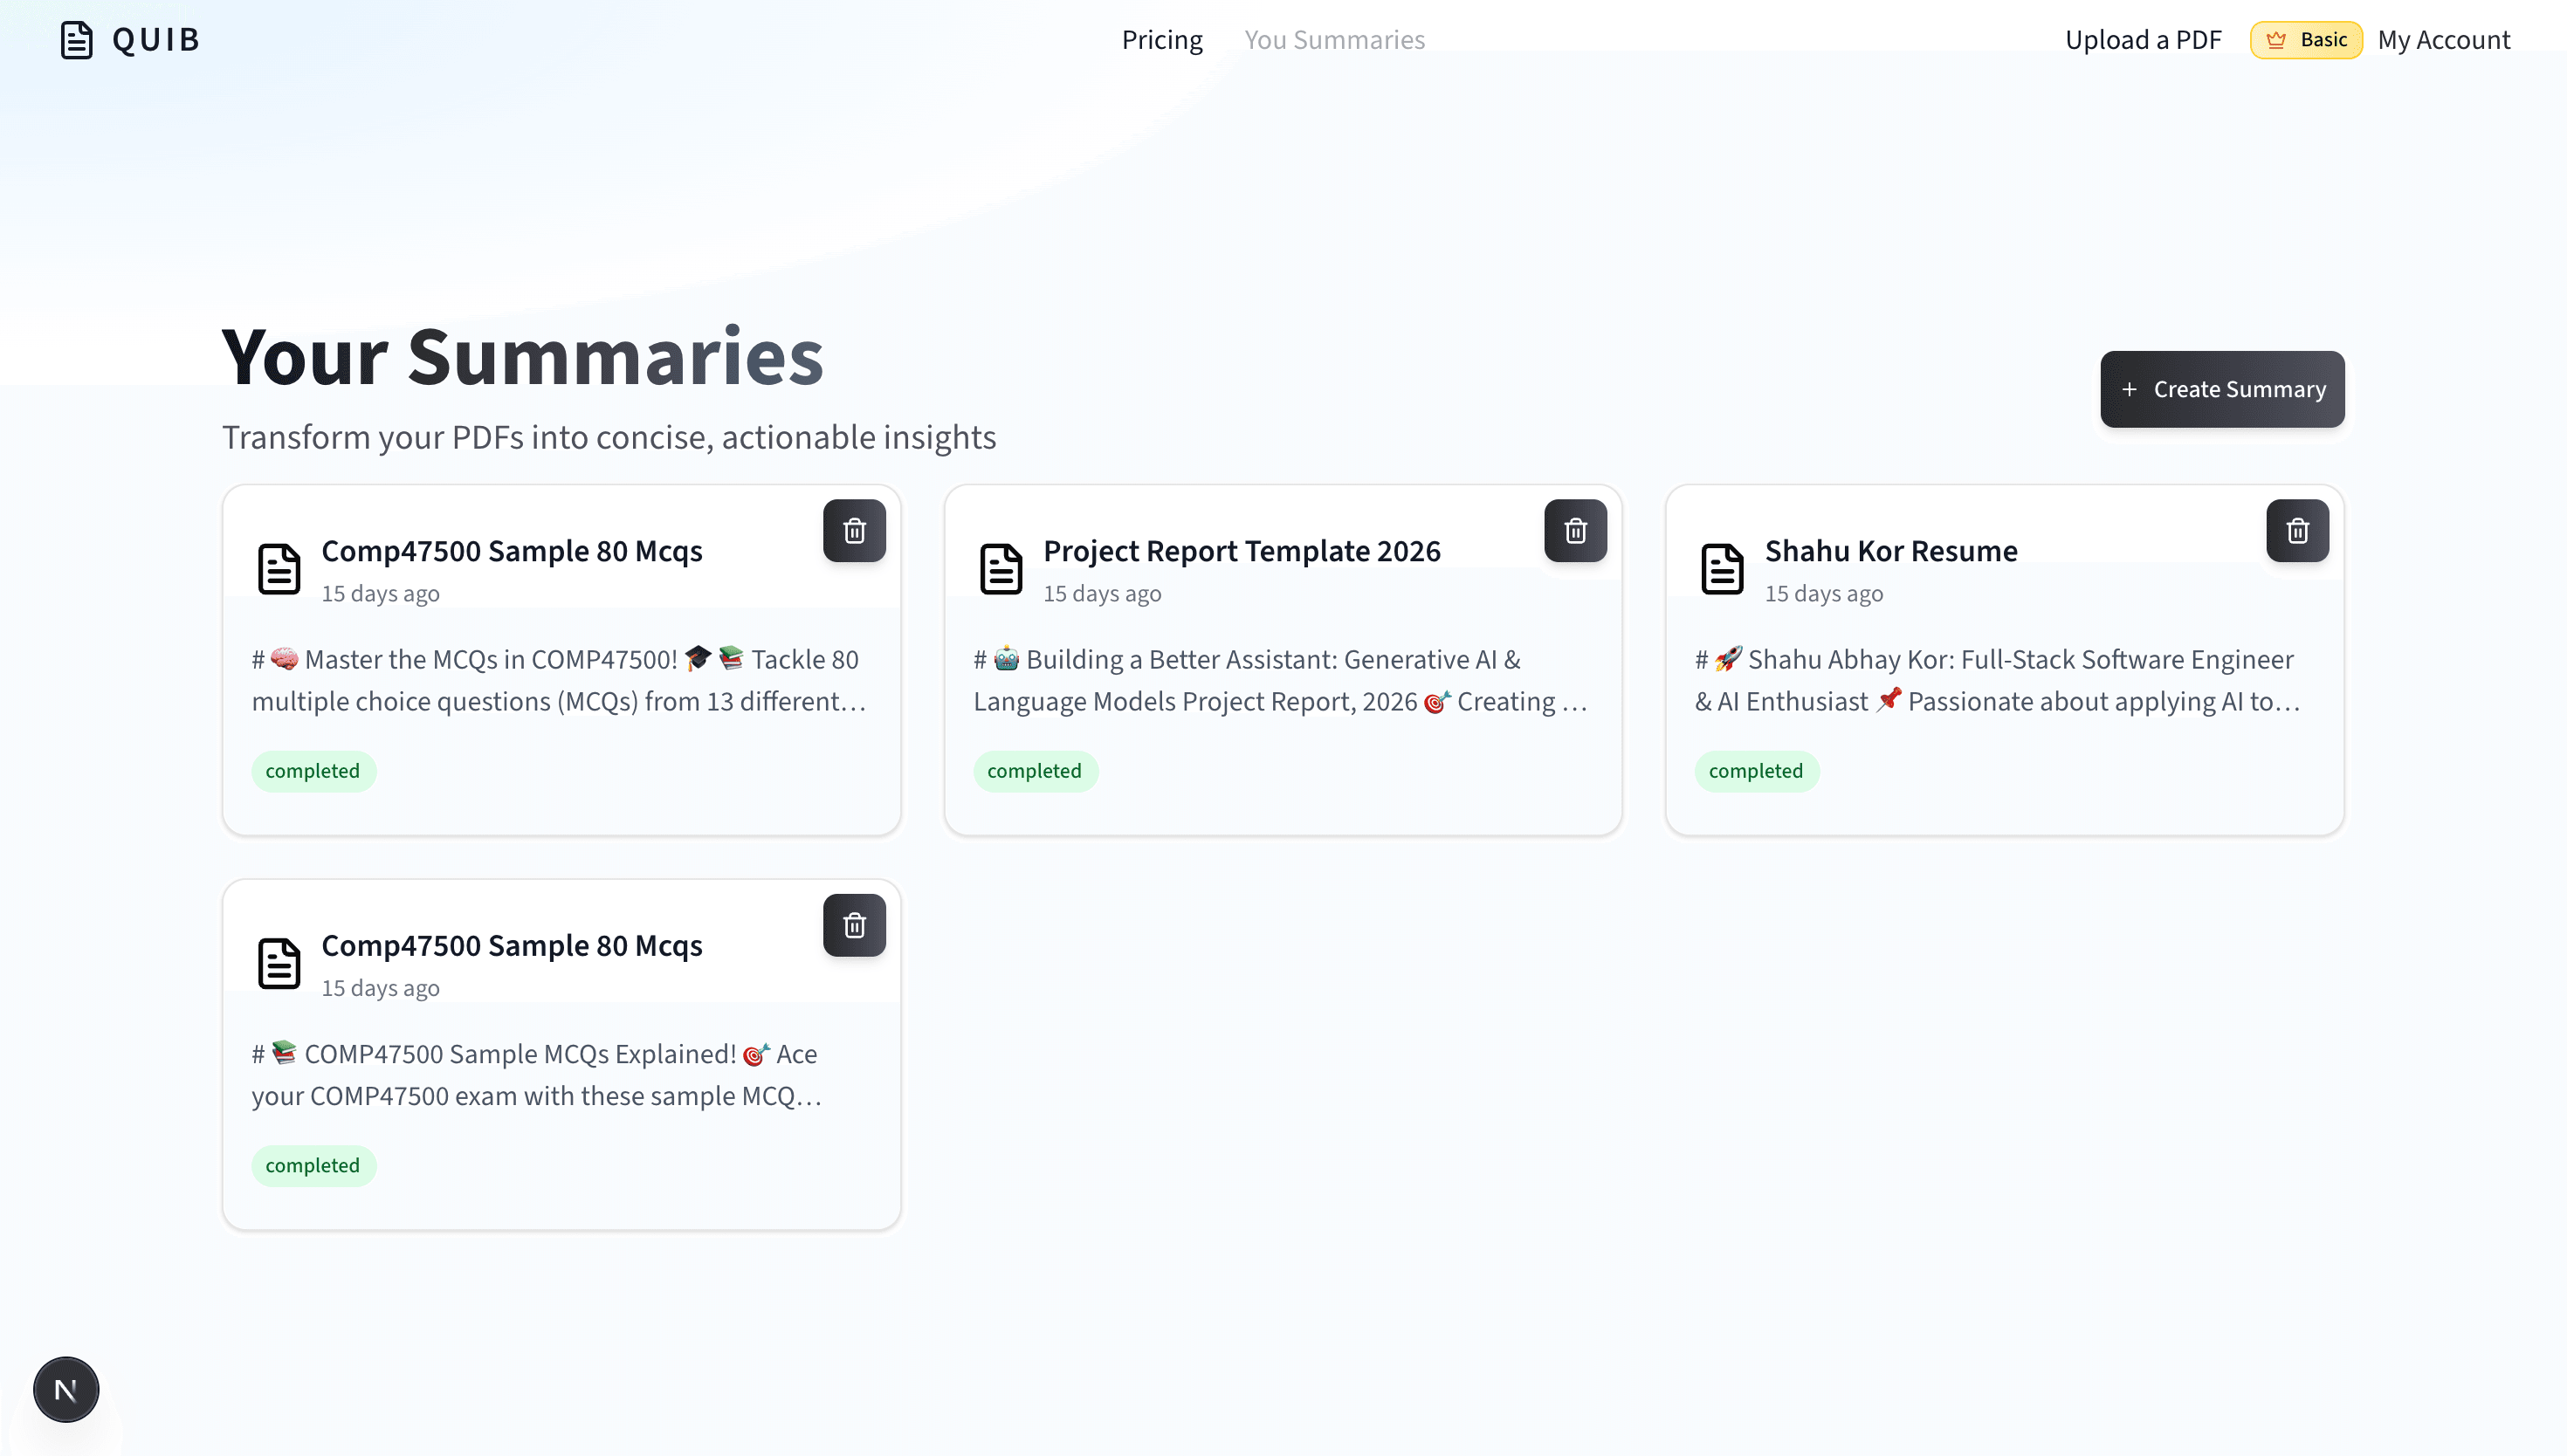Open Upload a PDF link
The height and width of the screenshot is (1456, 2567).
click(2143, 40)
